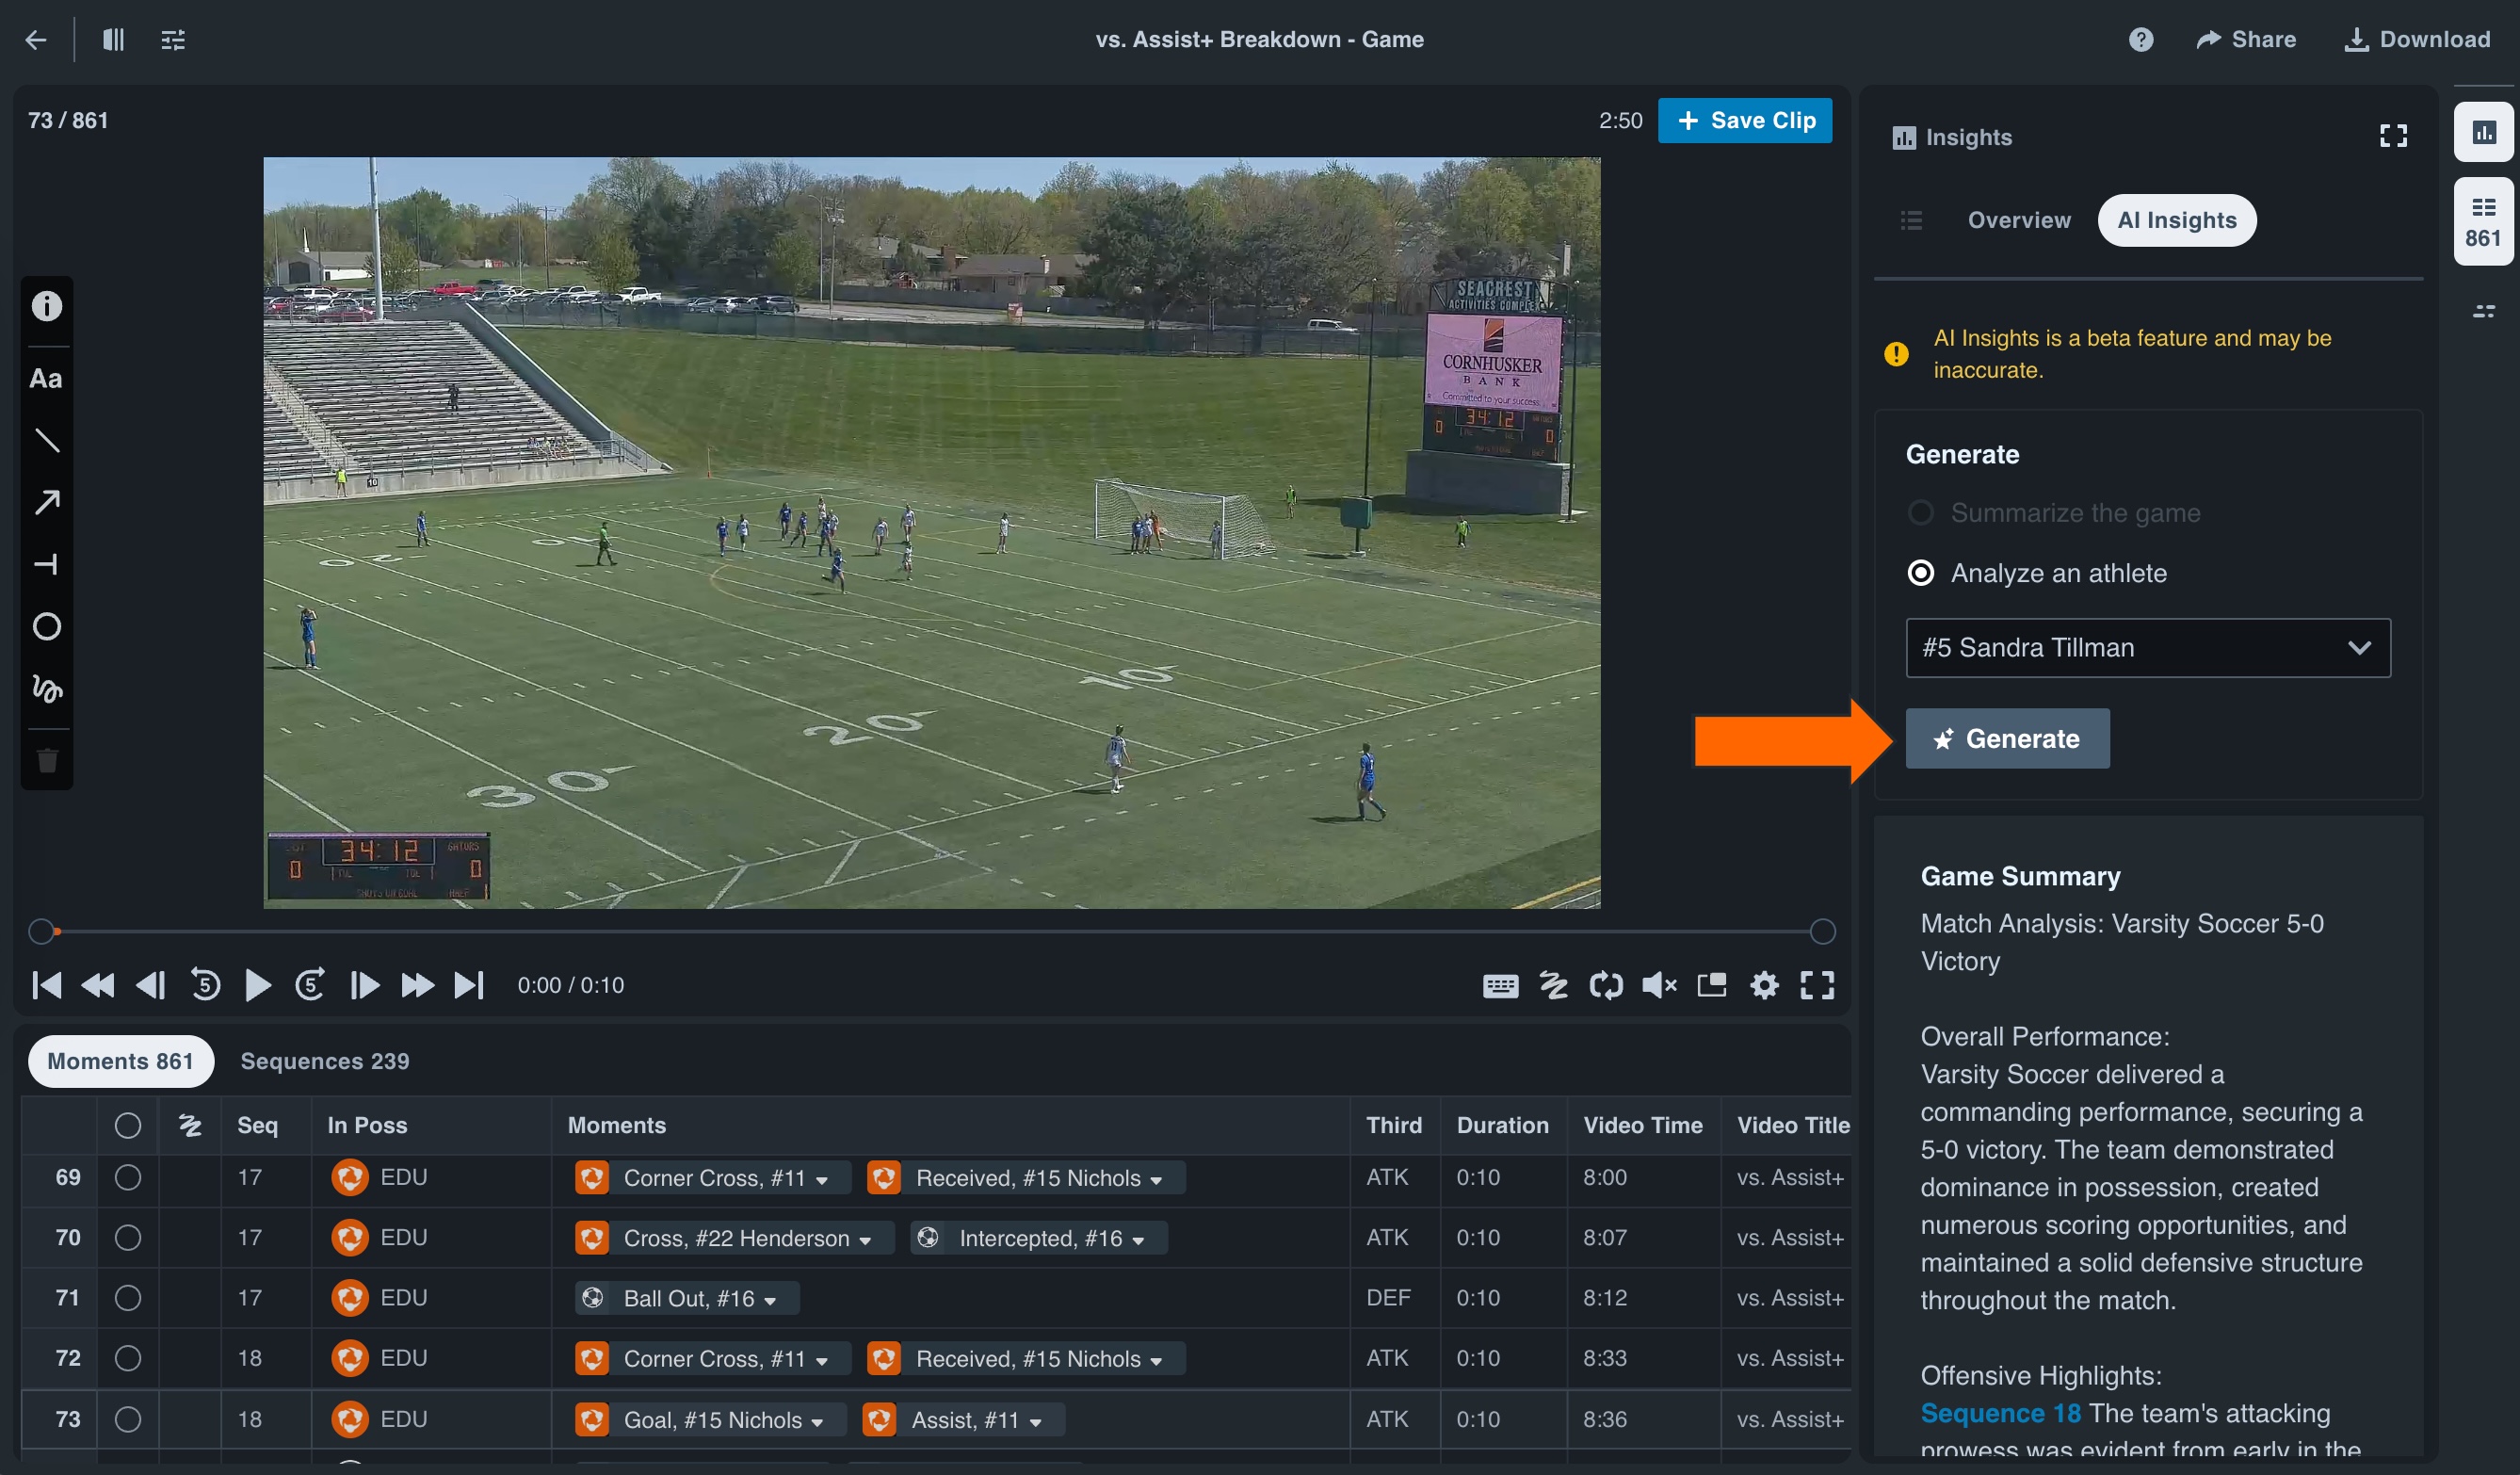This screenshot has height=1475, width=2520.
Task: Select the straight line drawing tool
Action: tap(46, 440)
